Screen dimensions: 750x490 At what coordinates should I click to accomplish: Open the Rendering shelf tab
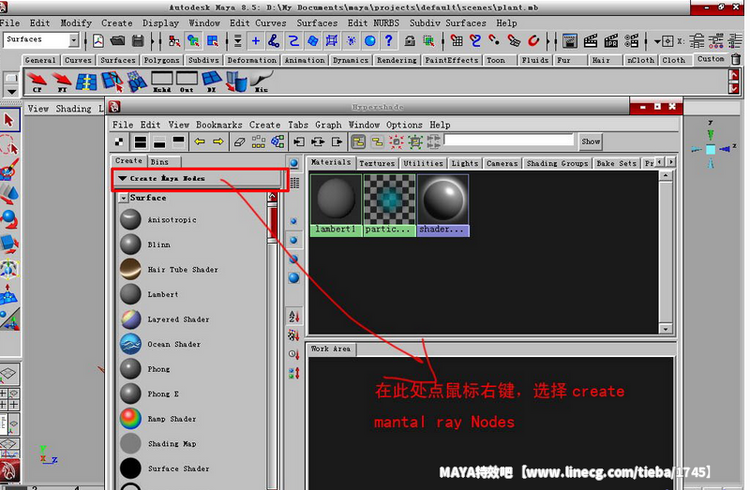click(x=397, y=60)
